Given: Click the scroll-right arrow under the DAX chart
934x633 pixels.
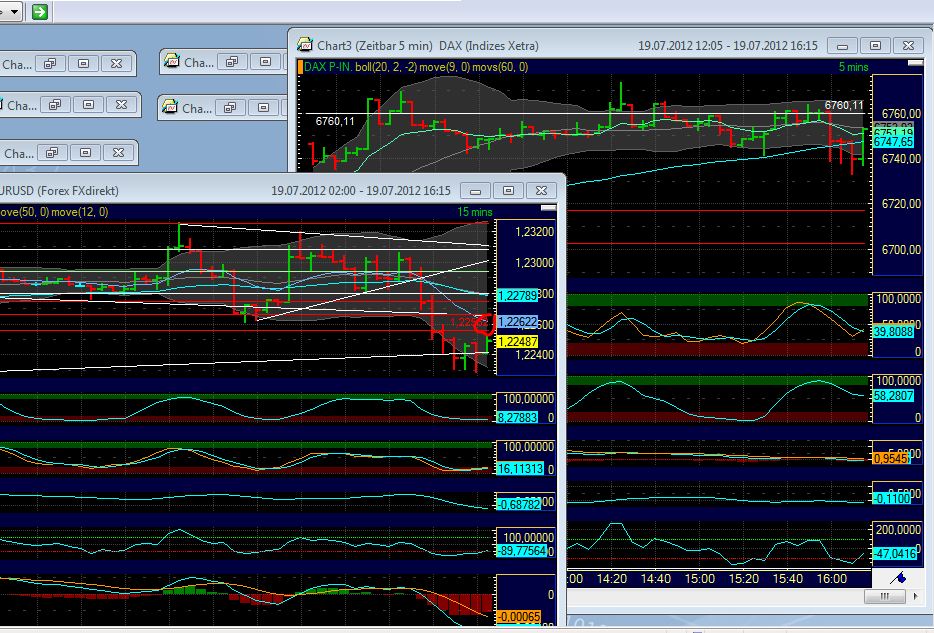Looking at the screenshot, I should tap(916, 595).
